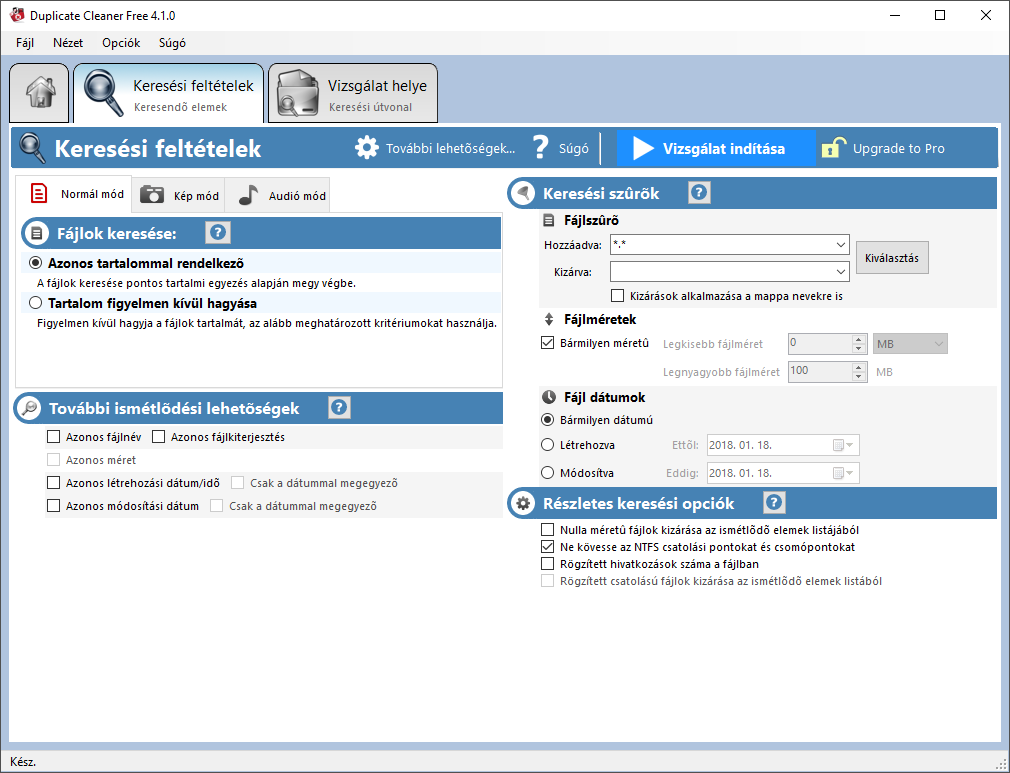Screen dimensions: 1010x773
Task: Select the Audió mód music note icon
Action: pyautogui.click(x=246, y=194)
